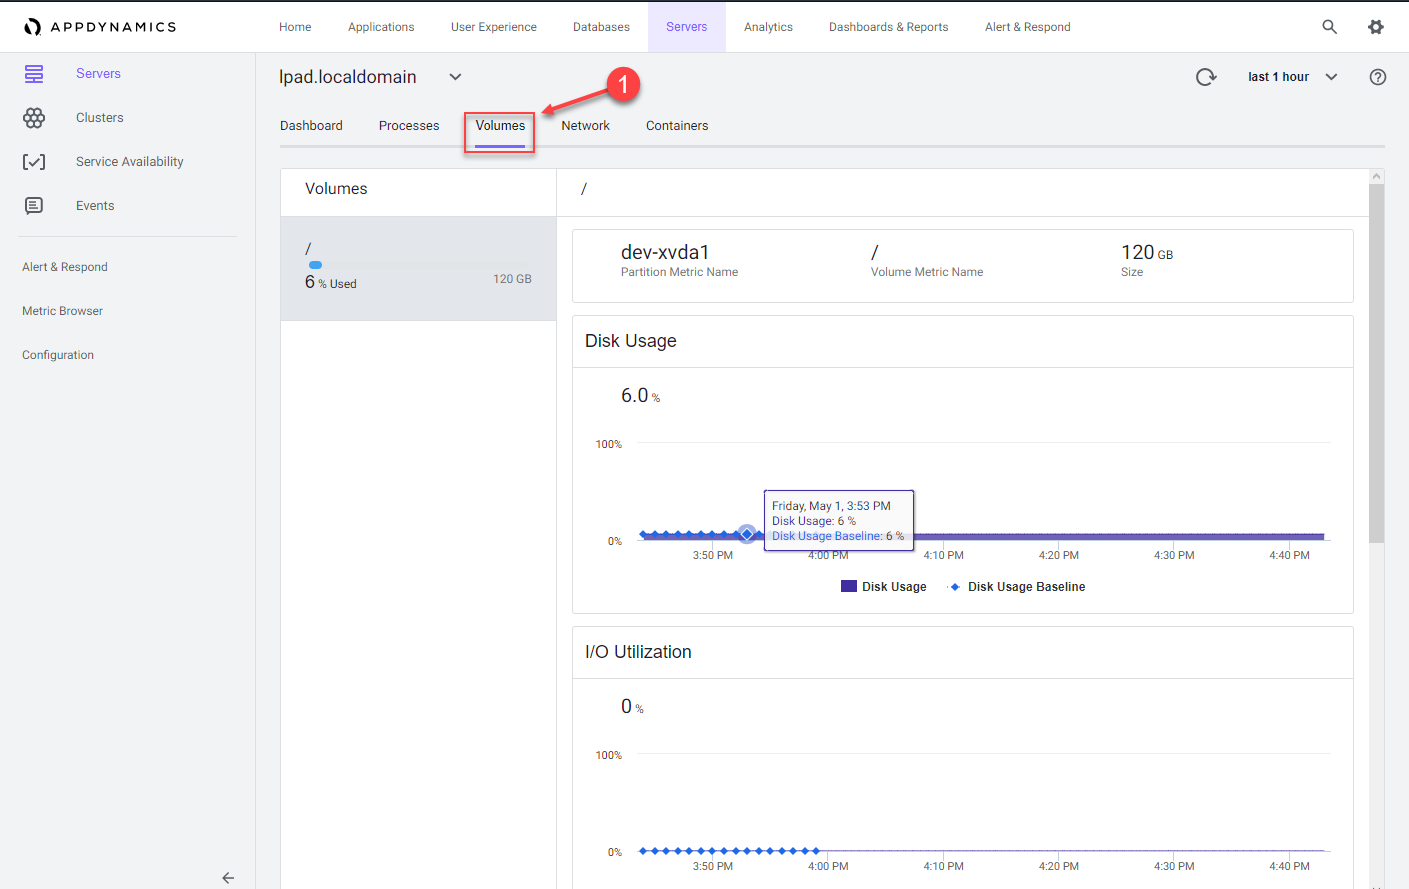Image resolution: width=1409 pixels, height=889 pixels.
Task: Click the Servers sidebar icon
Action: (34, 74)
